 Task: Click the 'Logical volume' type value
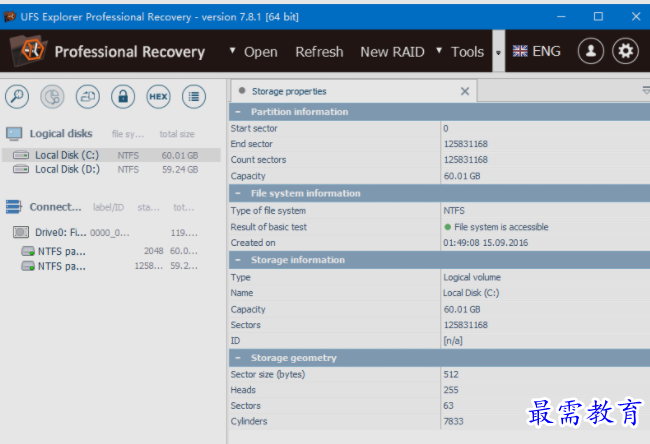click(472, 277)
